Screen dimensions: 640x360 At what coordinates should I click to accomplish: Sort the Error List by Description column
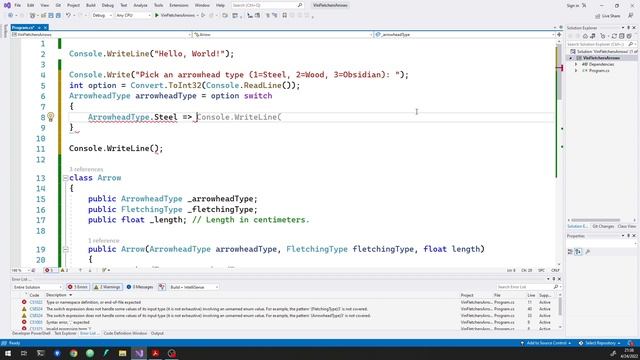(56, 295)
